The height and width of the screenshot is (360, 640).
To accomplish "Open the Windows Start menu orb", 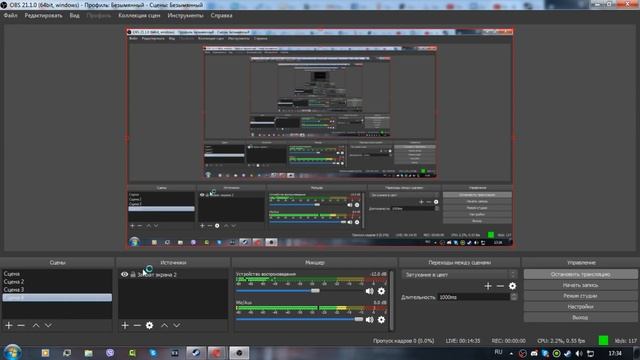I will [x=13, y=352].
